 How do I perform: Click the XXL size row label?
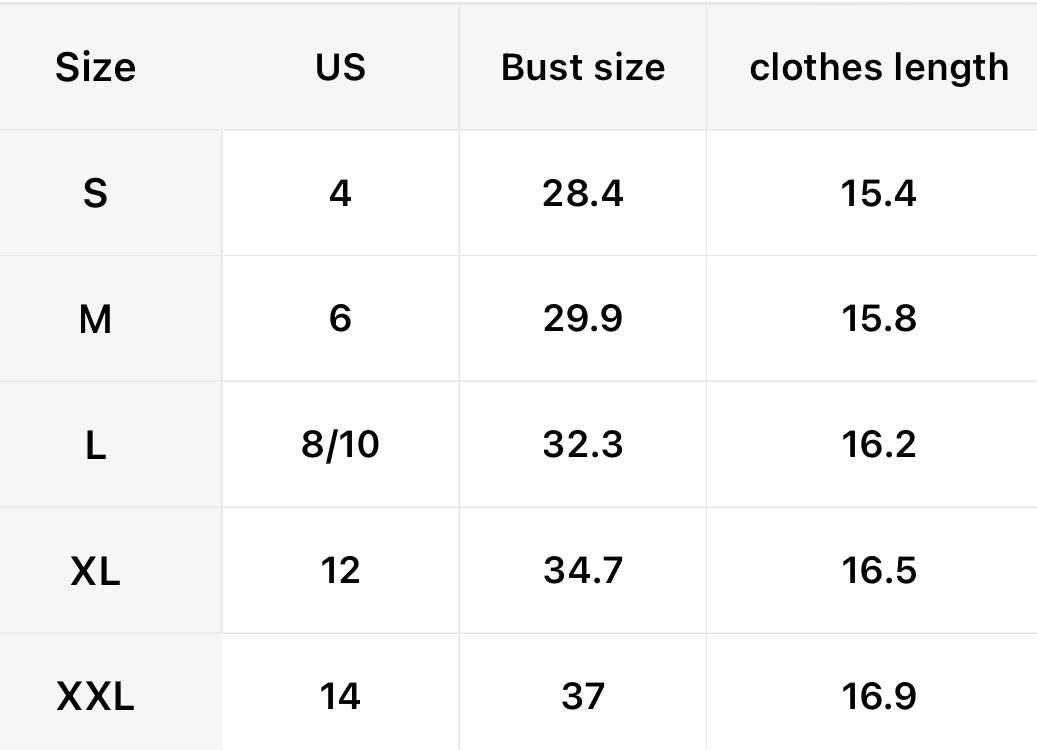pos(95,696)
